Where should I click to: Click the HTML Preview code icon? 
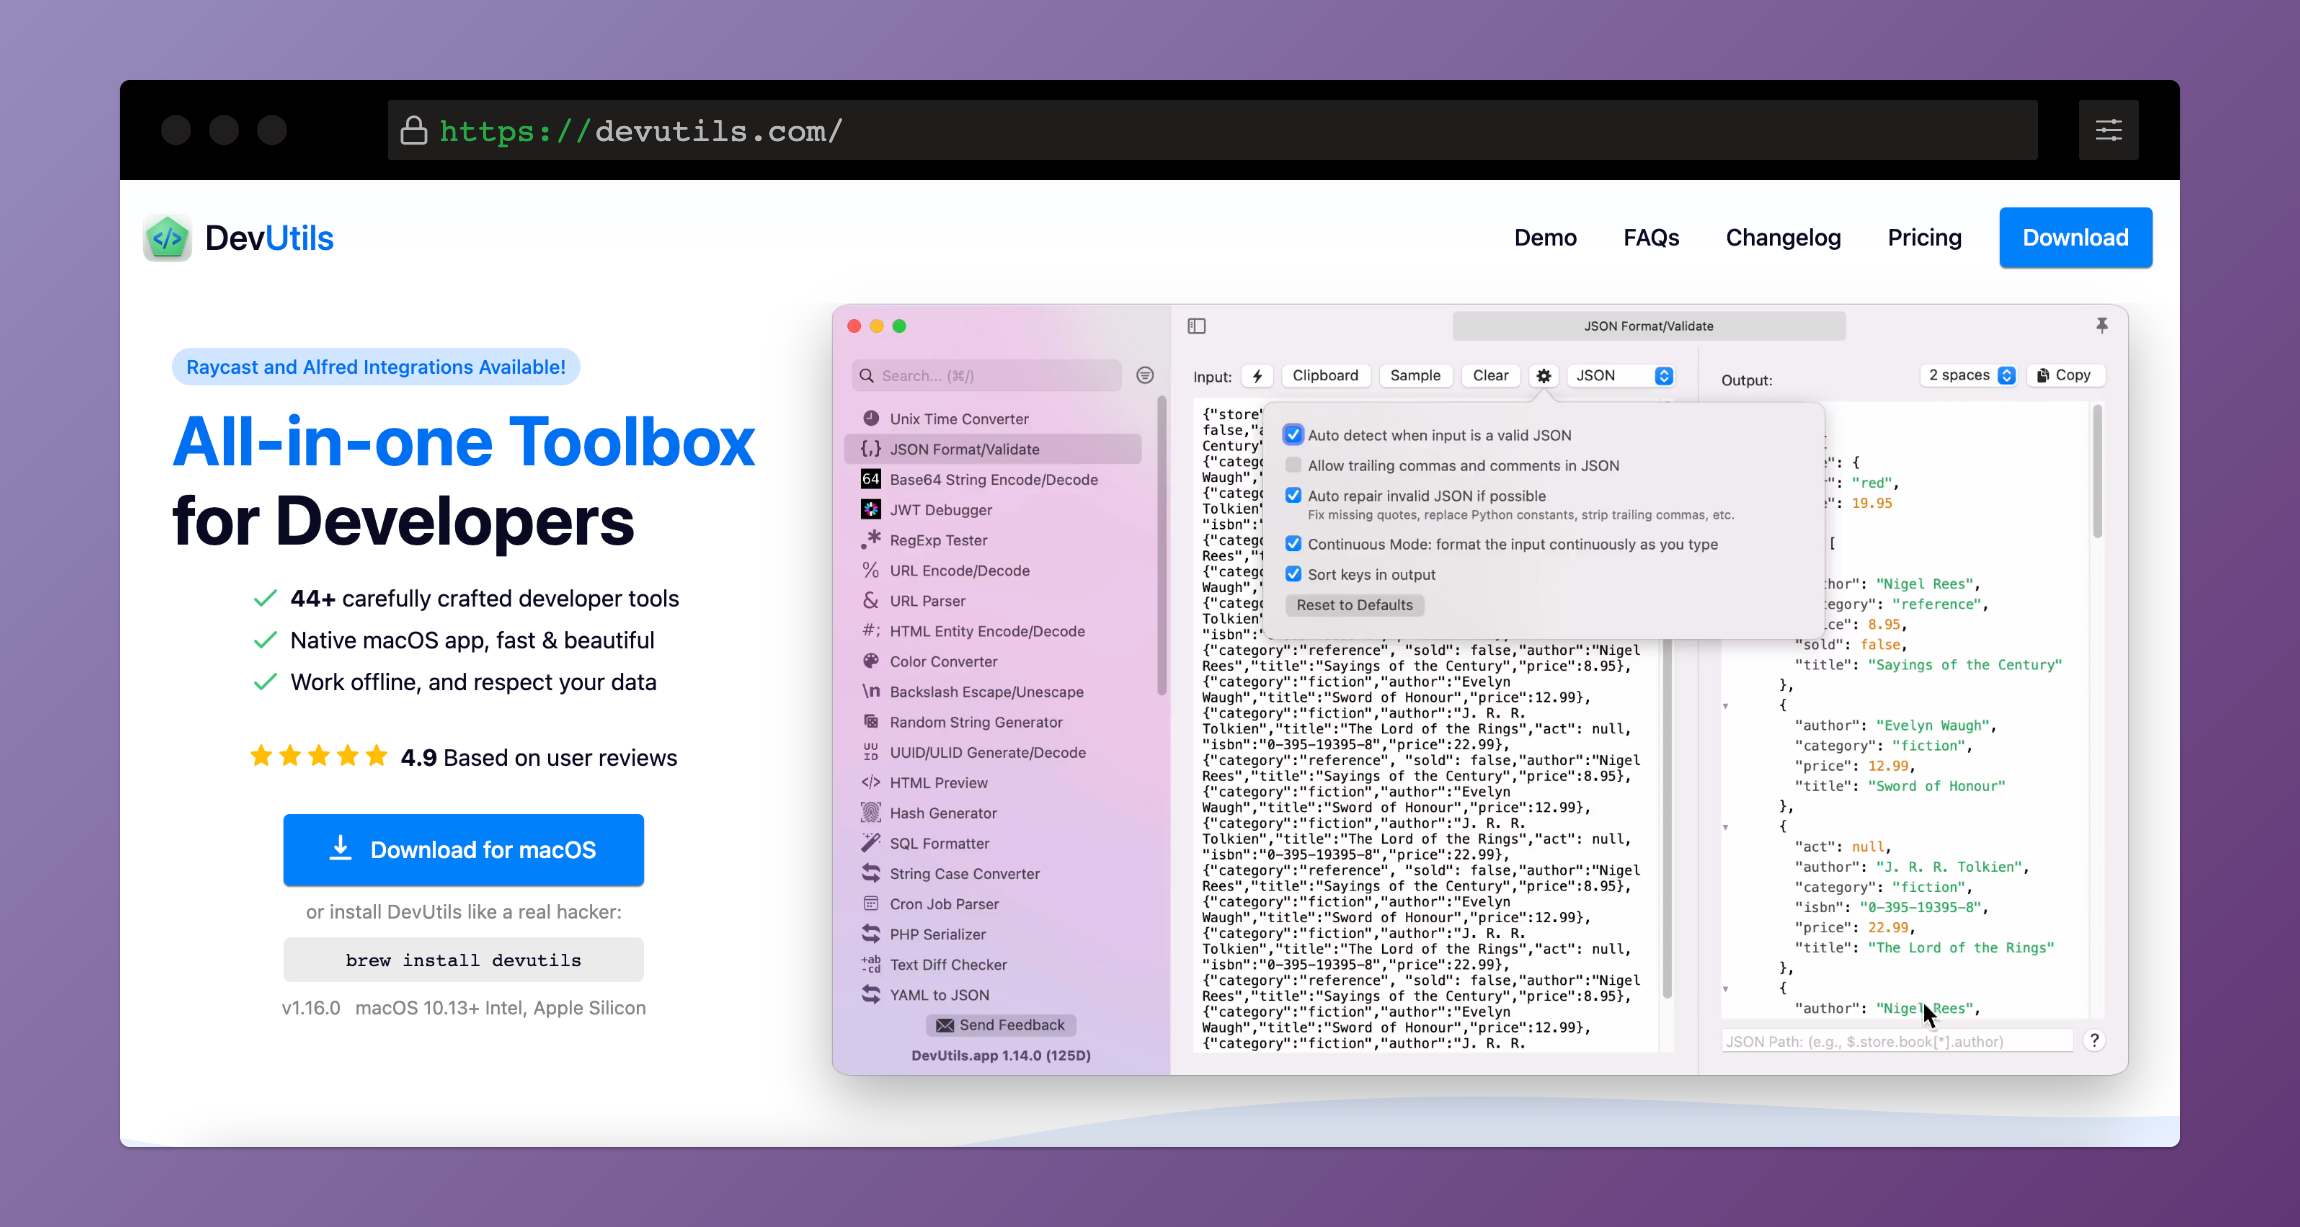click(x=871, y=782)
